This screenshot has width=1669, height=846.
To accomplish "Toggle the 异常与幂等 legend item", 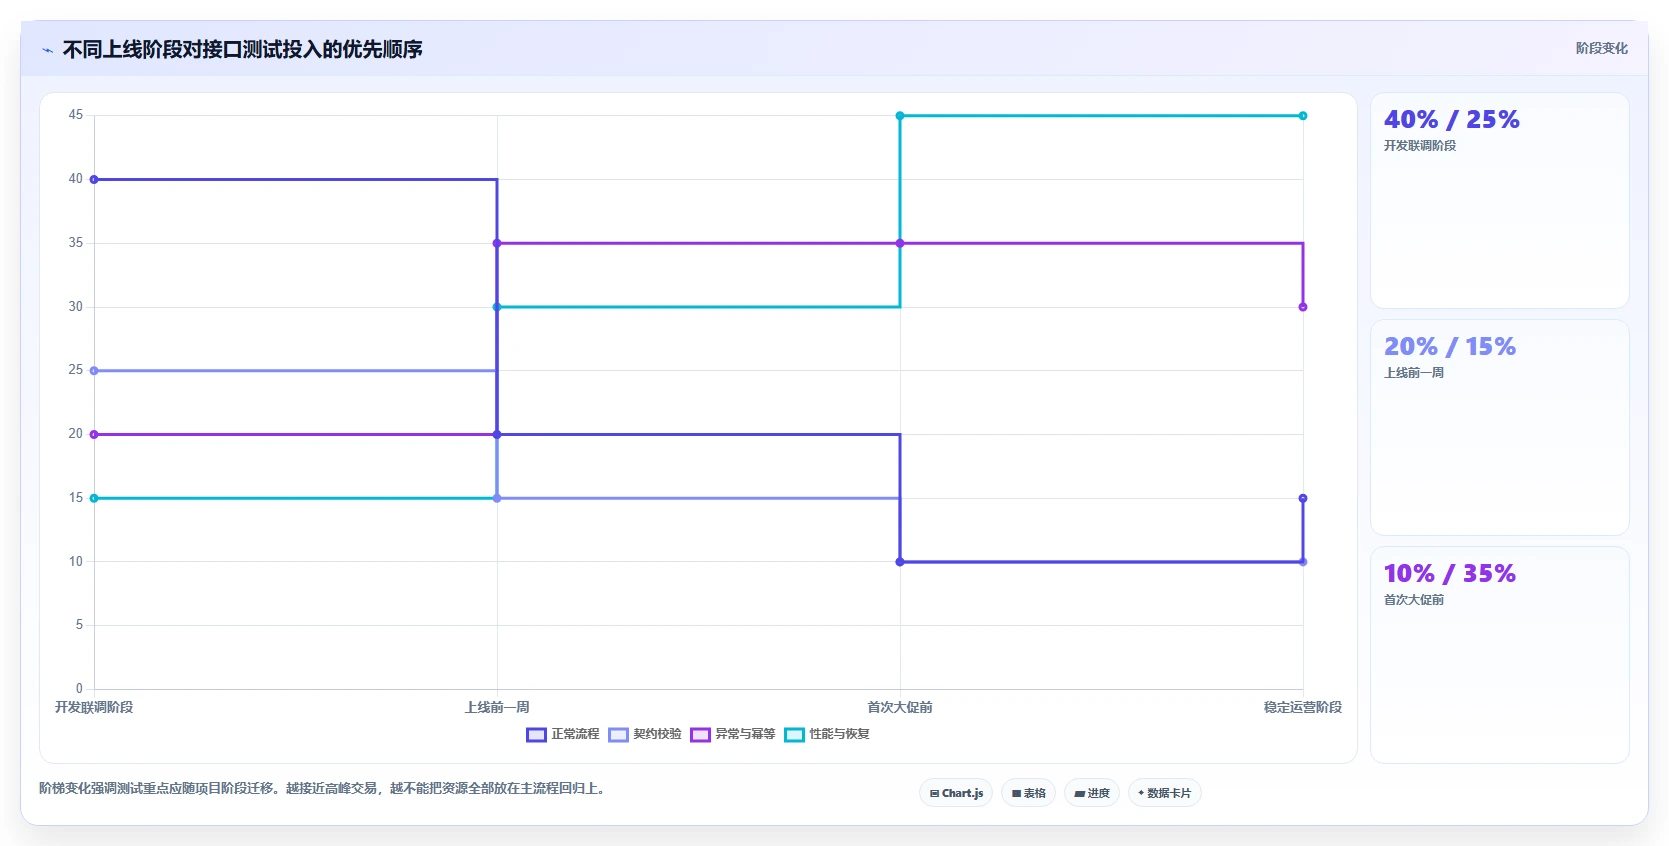I will click(733, 734).
